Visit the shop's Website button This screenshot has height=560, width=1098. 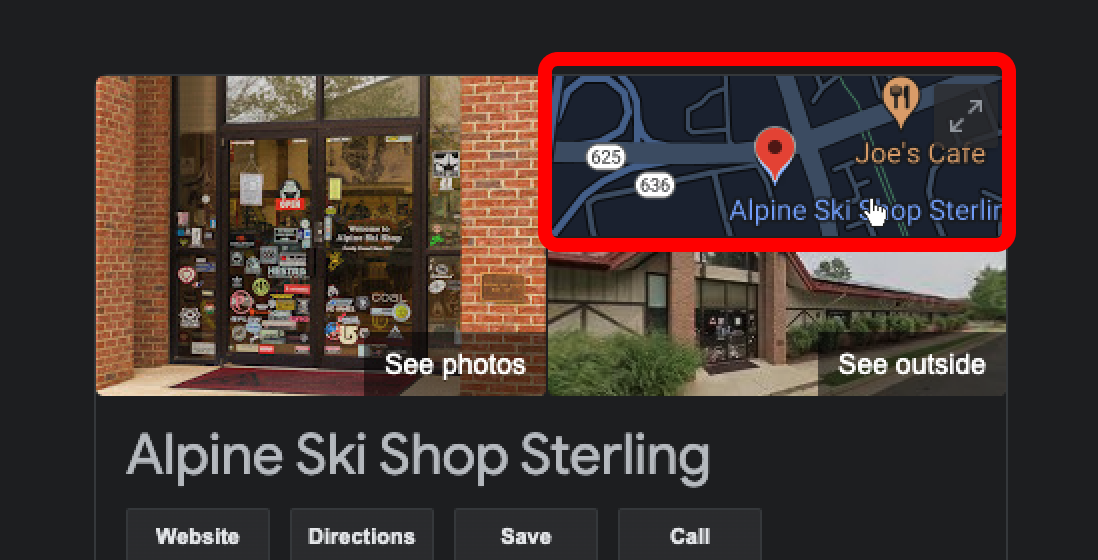(x=197, y=536)
